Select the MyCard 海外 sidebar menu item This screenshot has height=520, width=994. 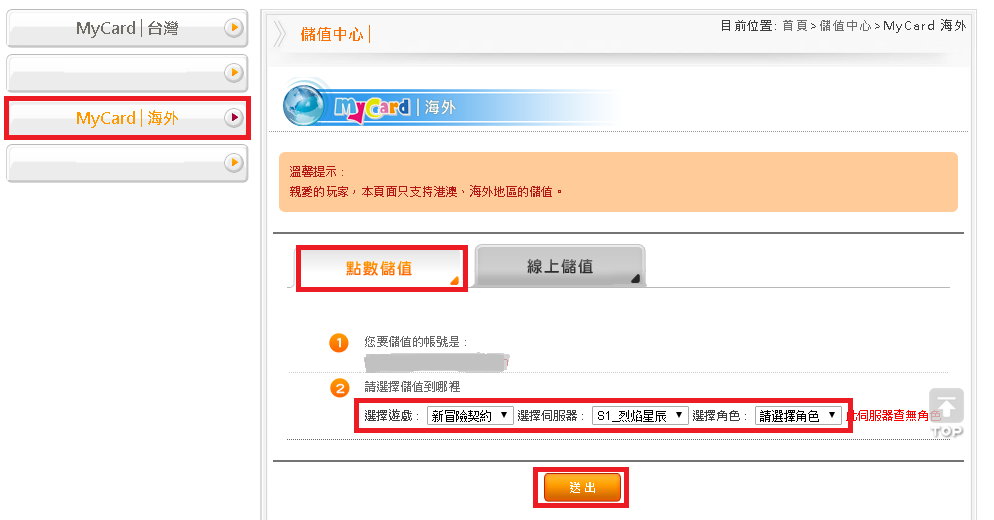125,118
